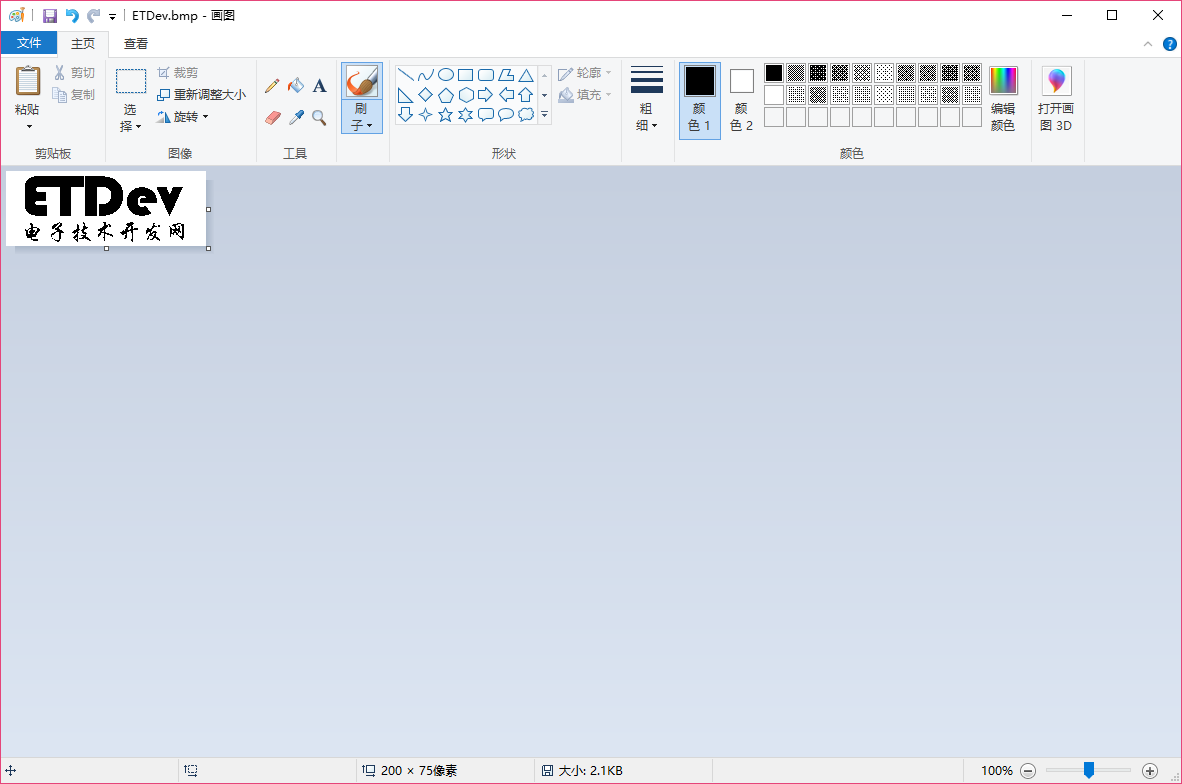
Task: Open the 轮廓 (Outline) dropdown
Action: [585, 73]
